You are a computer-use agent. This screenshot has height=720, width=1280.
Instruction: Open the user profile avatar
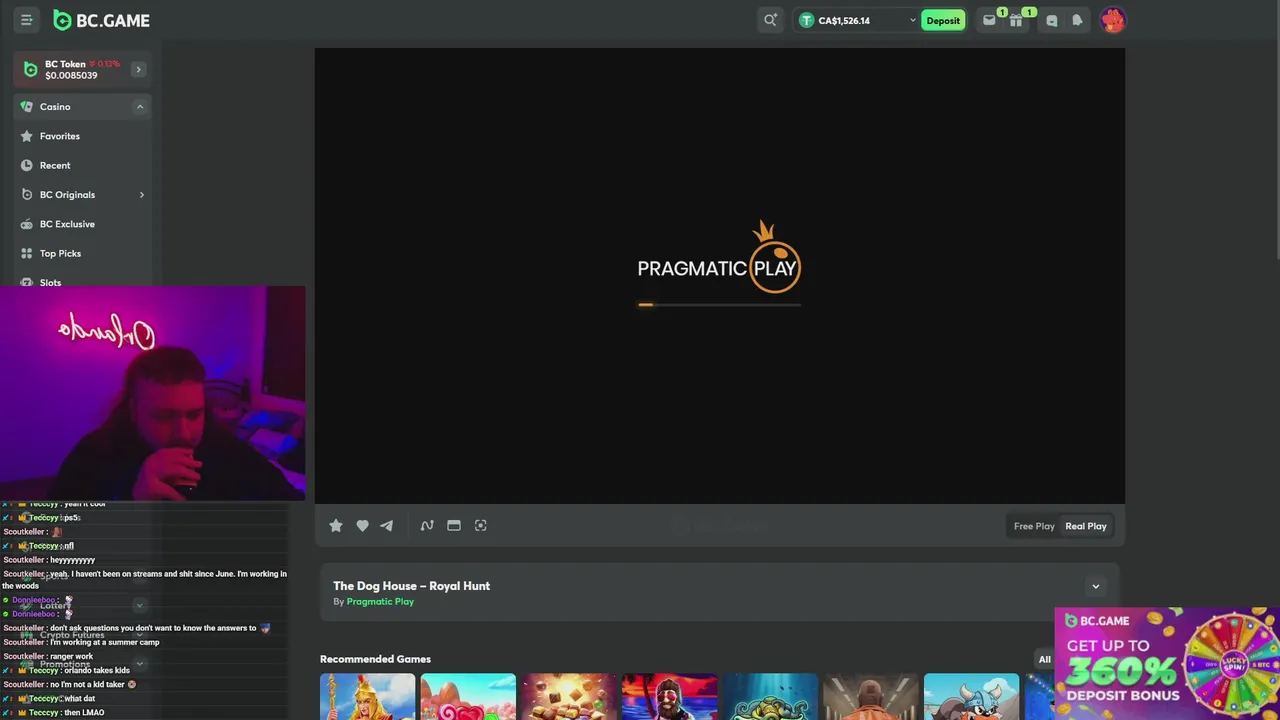(x=1113, y=20)
